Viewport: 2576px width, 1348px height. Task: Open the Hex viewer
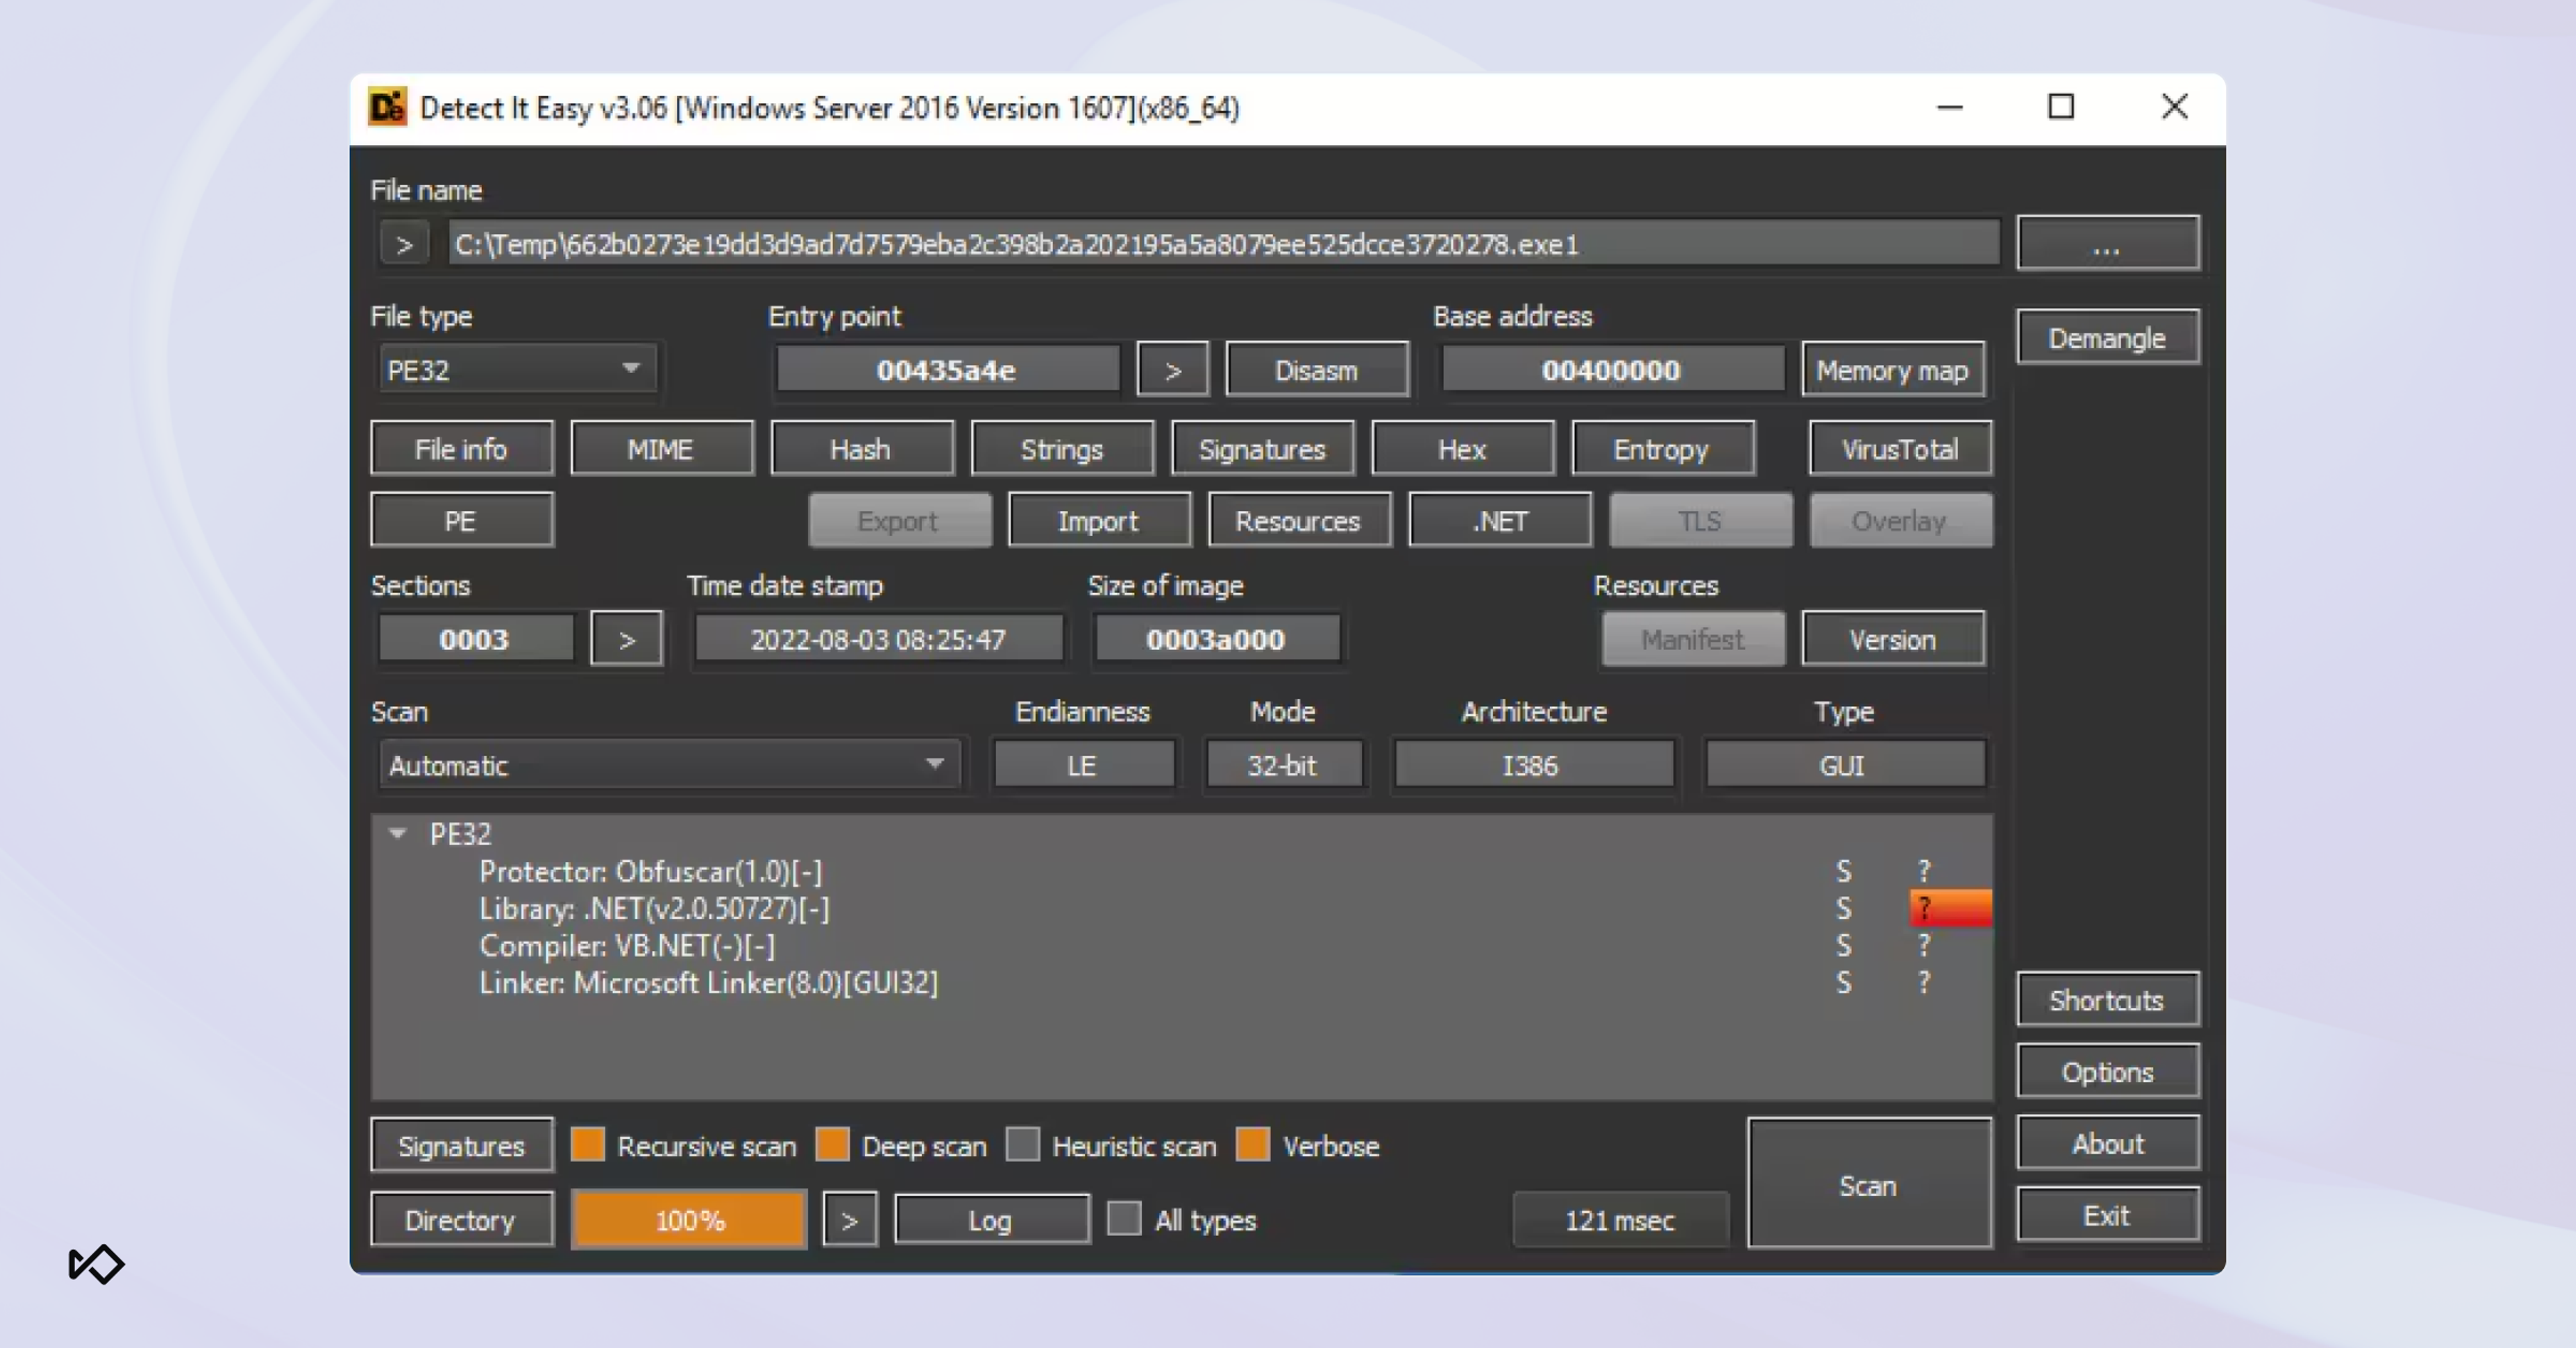[1462, 449]
